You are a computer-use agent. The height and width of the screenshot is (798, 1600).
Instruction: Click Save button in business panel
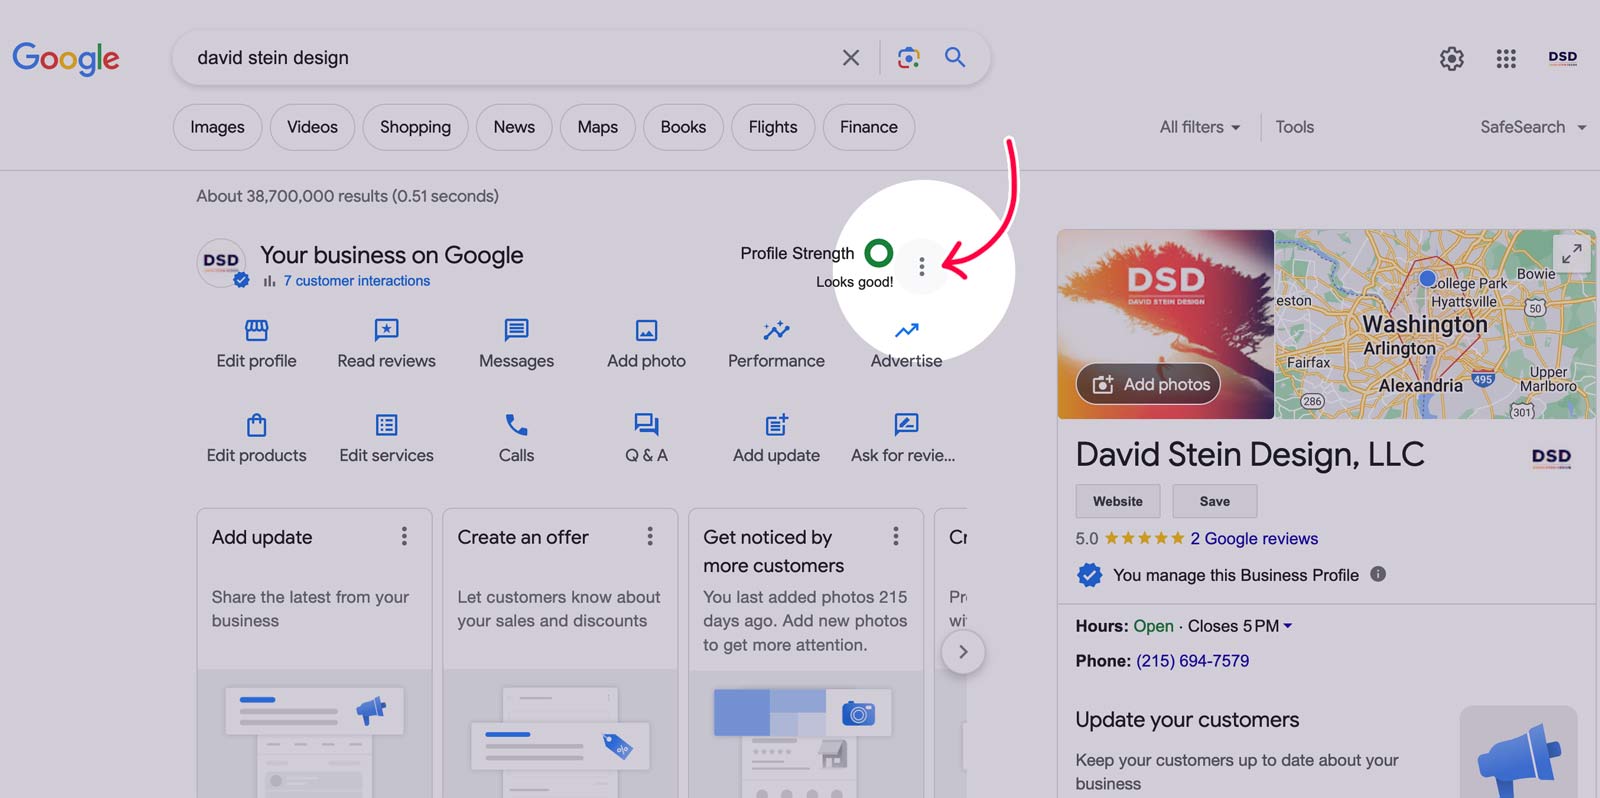[x=1215, y=501]
